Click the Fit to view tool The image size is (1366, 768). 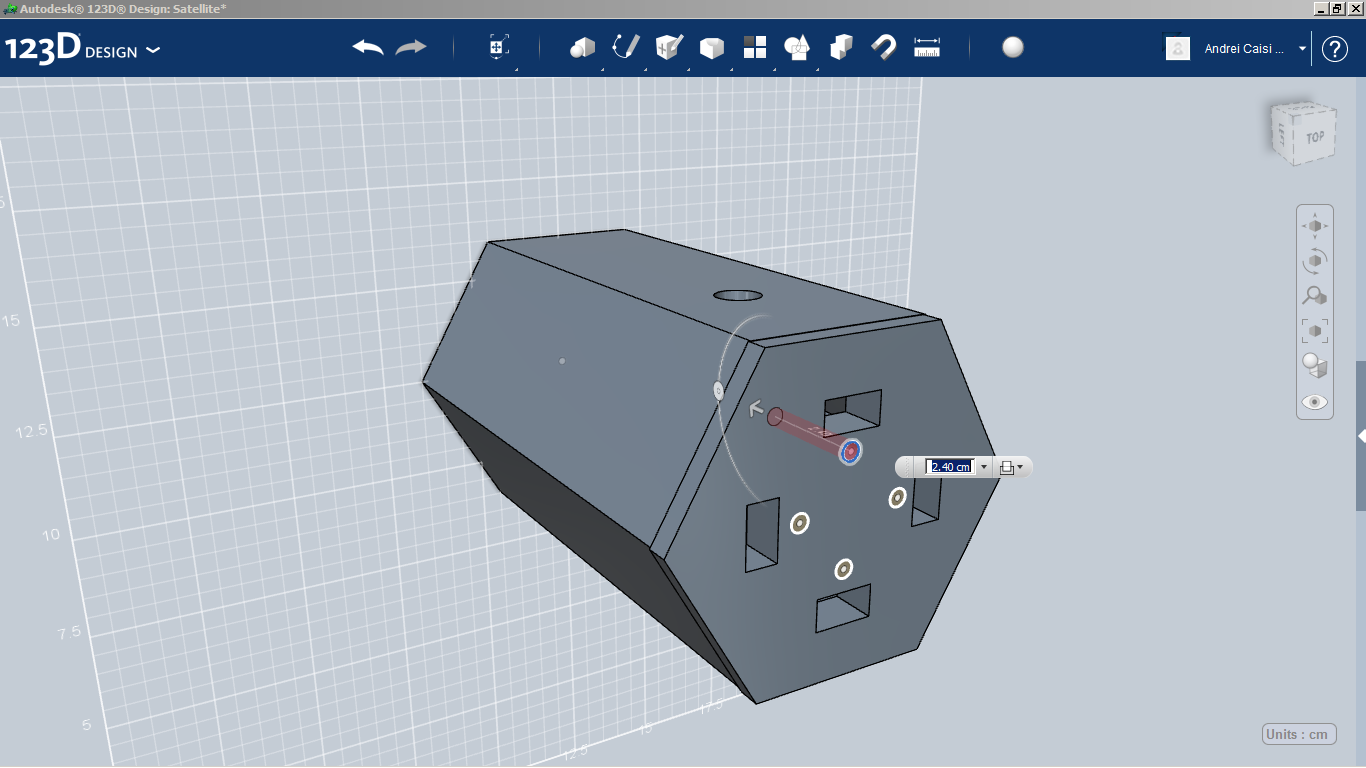[1315, 330]
